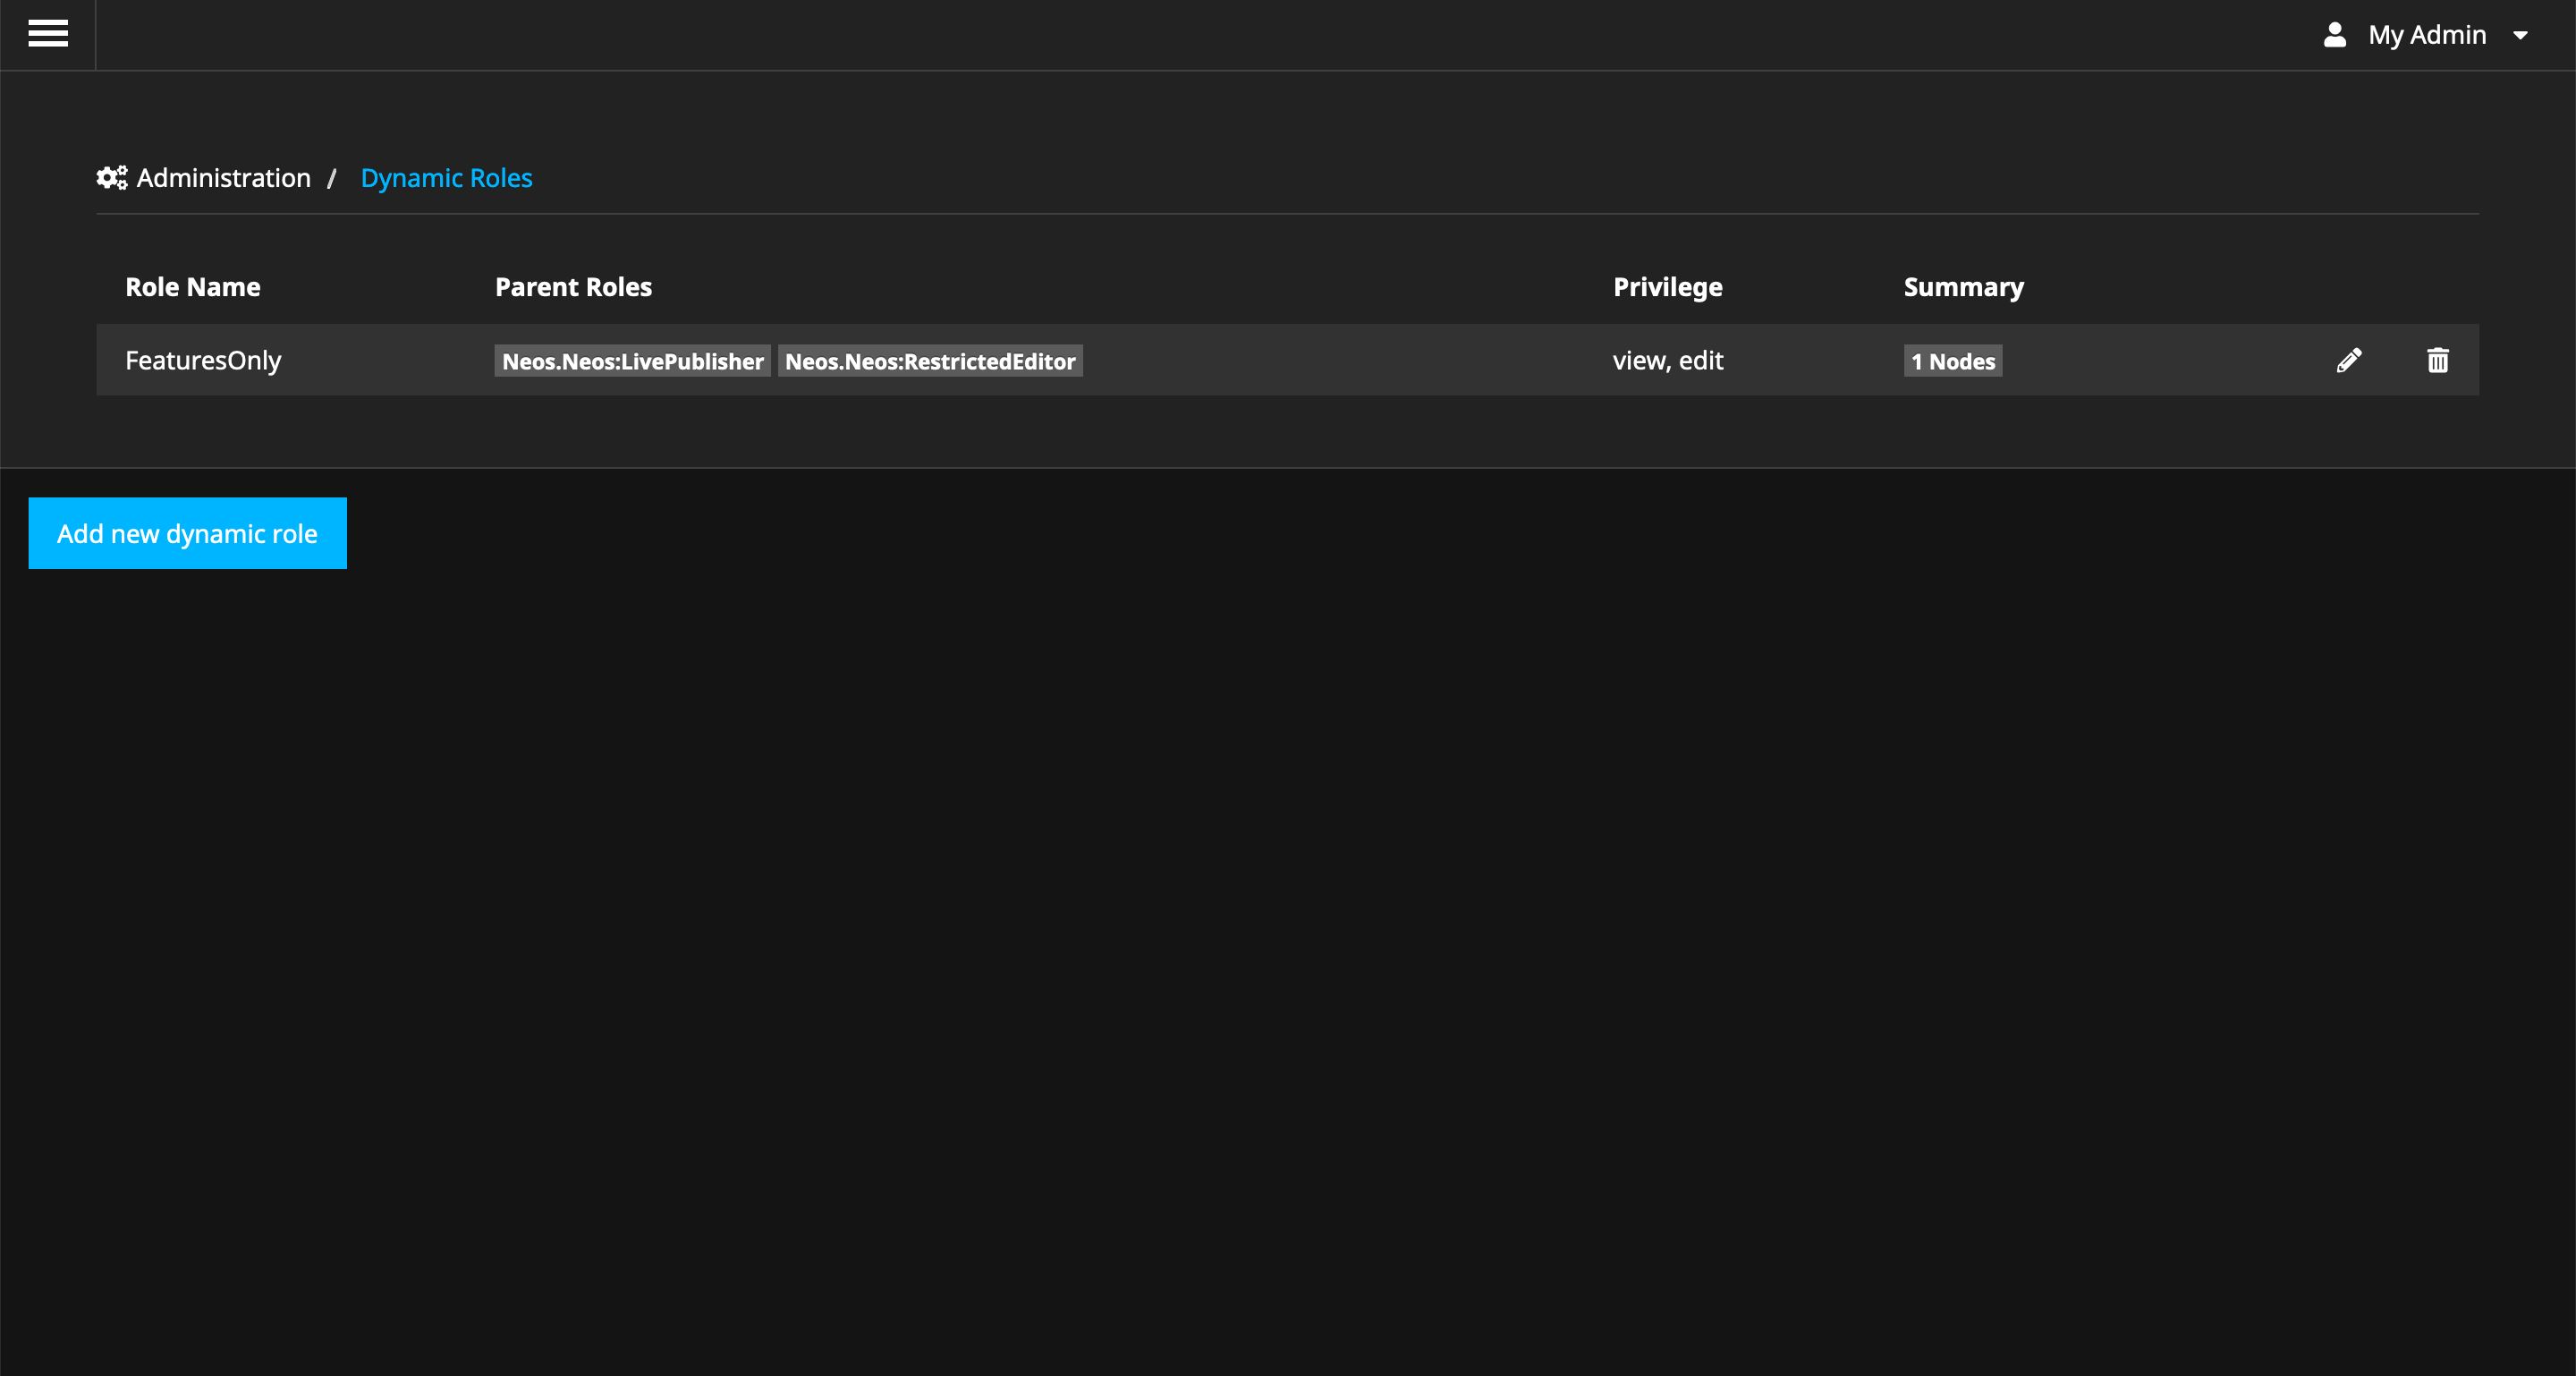The width and height of the screenshot is (2576, 1376).
Task: Click the Administration gears icon
Action: [x=112, y=178]
